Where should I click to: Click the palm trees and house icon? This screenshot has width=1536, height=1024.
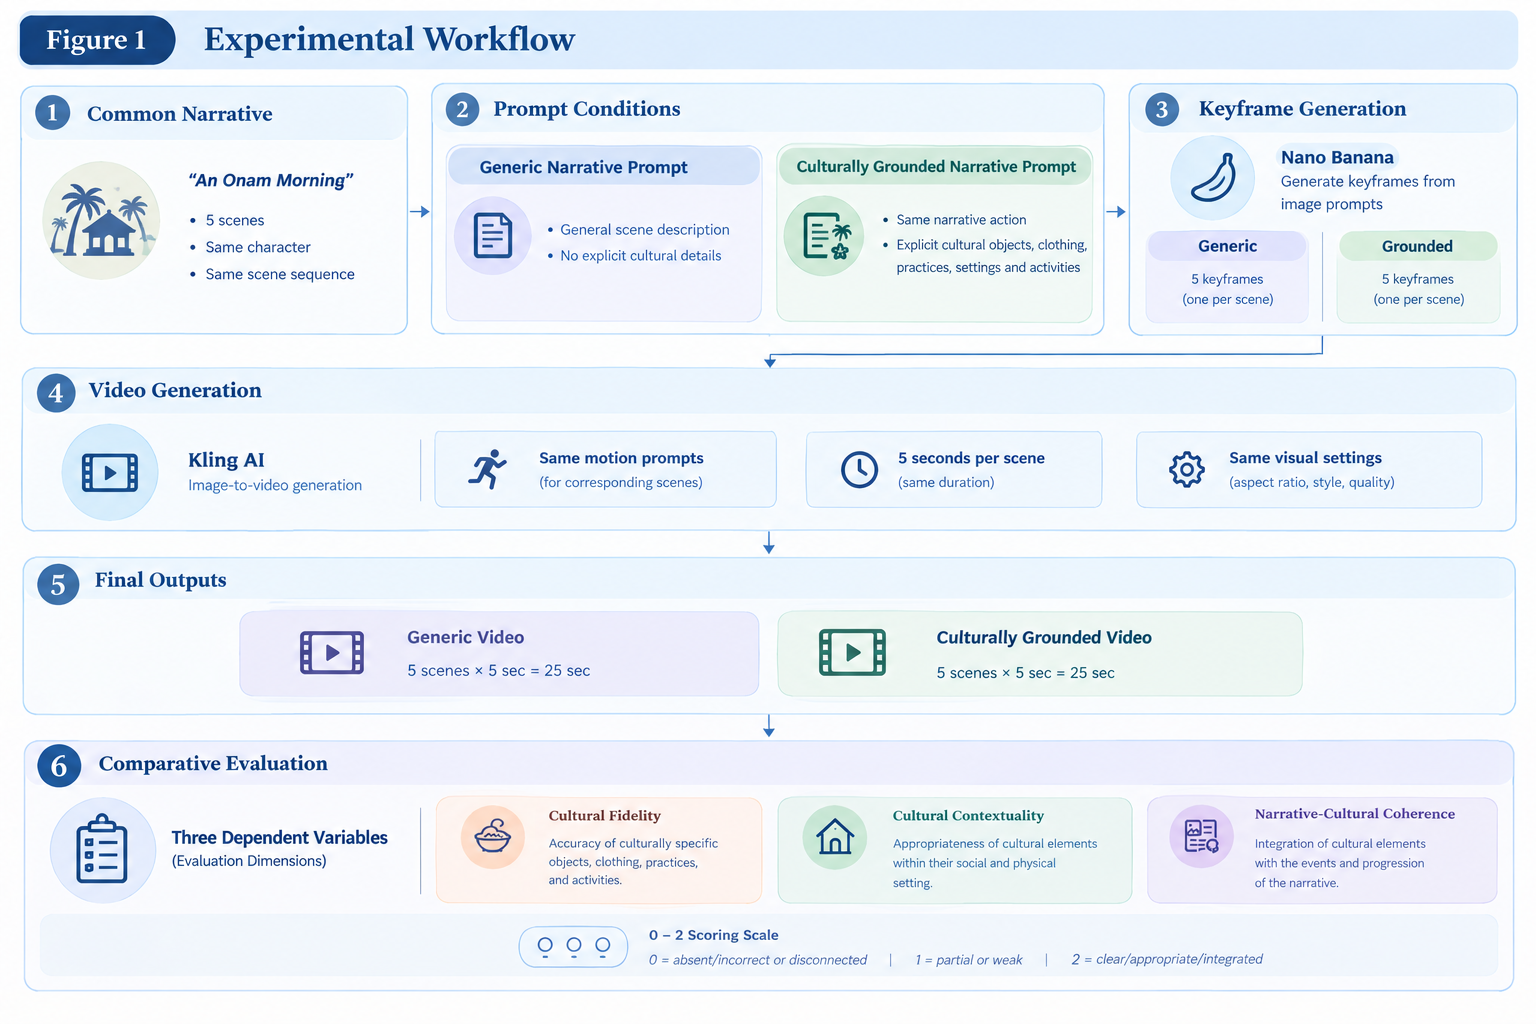click(x=101, y=220)
